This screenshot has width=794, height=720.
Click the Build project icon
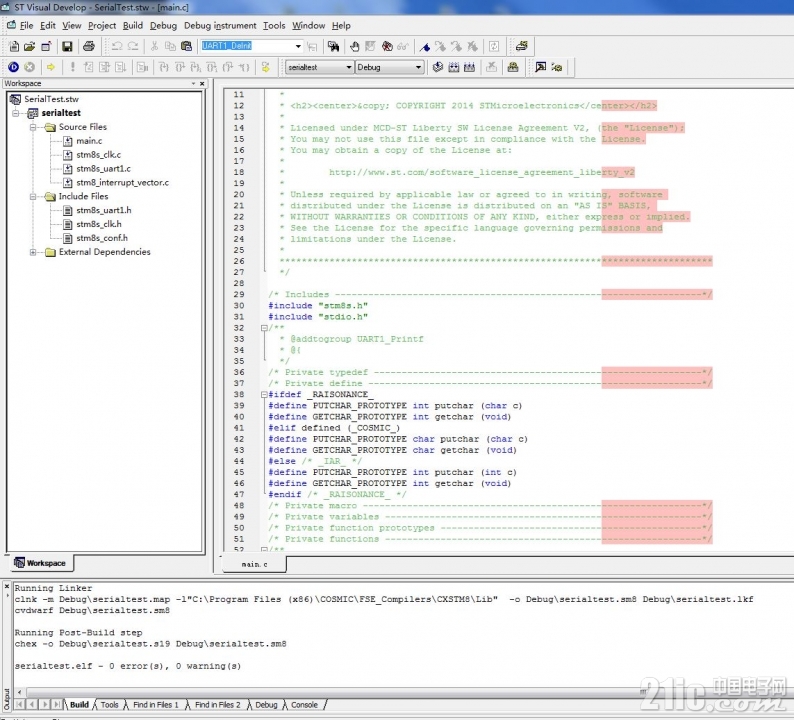pos(453,67)
